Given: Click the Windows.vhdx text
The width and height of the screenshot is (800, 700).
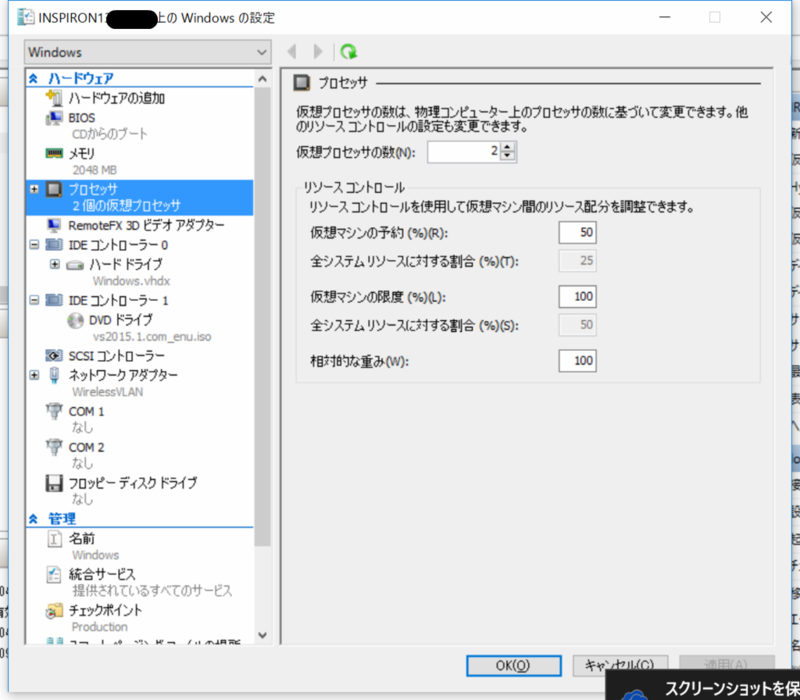Looking at the screenshot, I should [x=132, y=281].
